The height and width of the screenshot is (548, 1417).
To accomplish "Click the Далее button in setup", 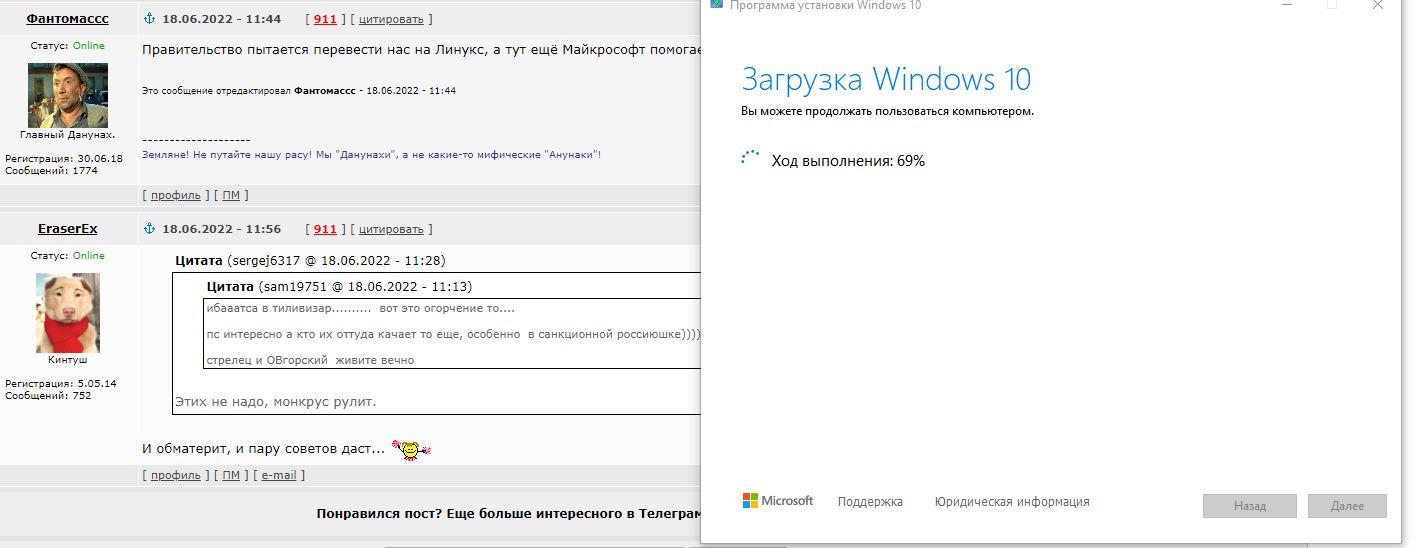I will point(1347,506).
